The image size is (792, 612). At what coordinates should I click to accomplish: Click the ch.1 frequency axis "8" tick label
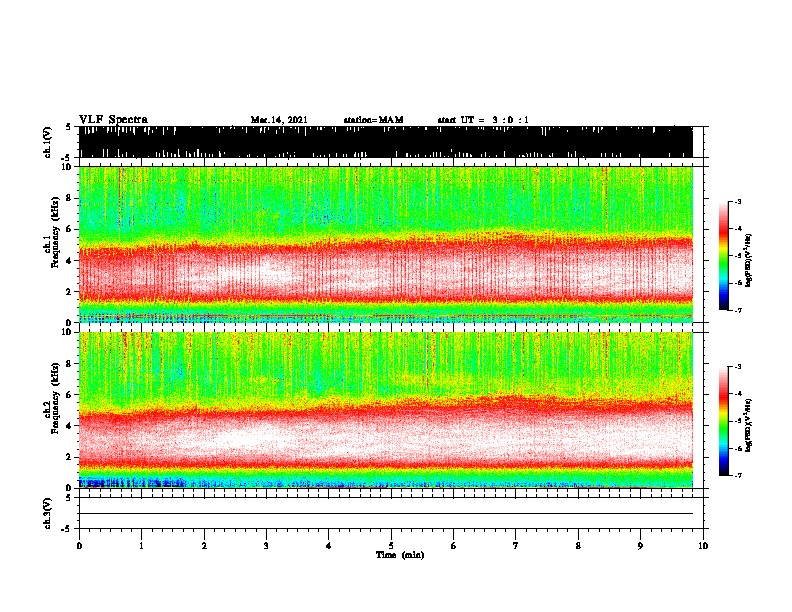[x=70, y=198]
